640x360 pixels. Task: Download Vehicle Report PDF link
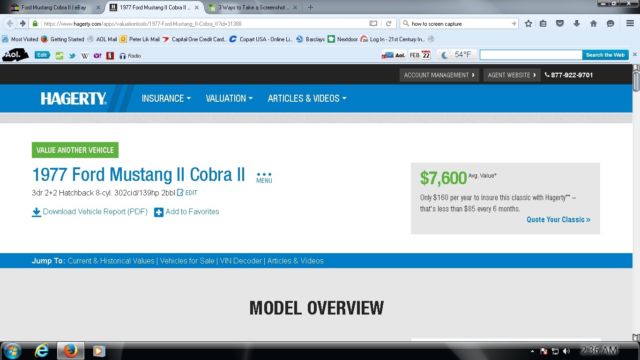coord(90,212)
